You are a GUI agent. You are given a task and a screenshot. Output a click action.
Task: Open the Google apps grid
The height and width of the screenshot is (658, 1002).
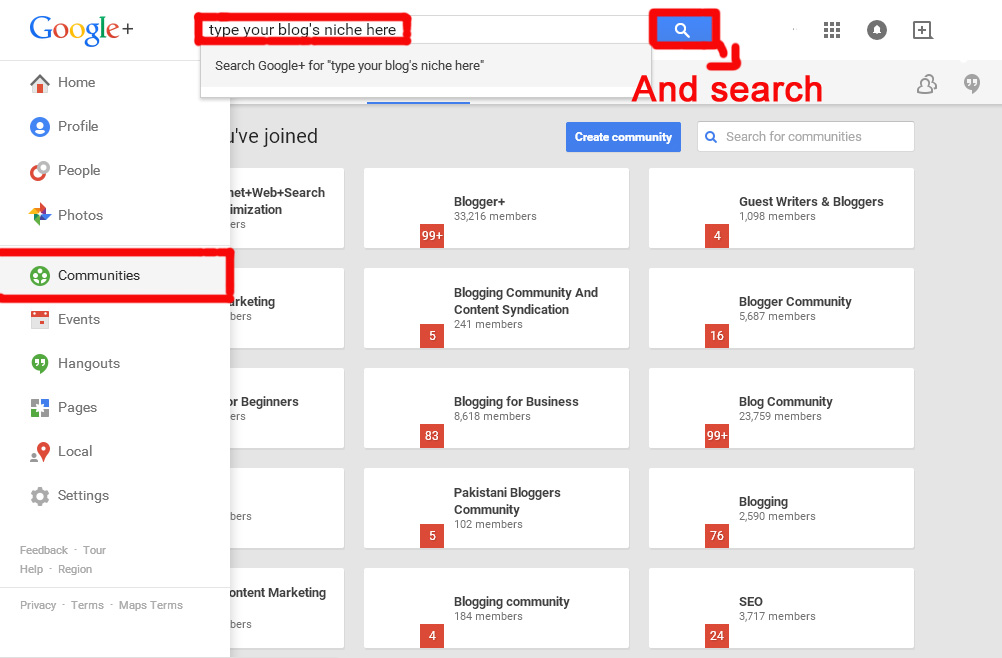(832, 30)
